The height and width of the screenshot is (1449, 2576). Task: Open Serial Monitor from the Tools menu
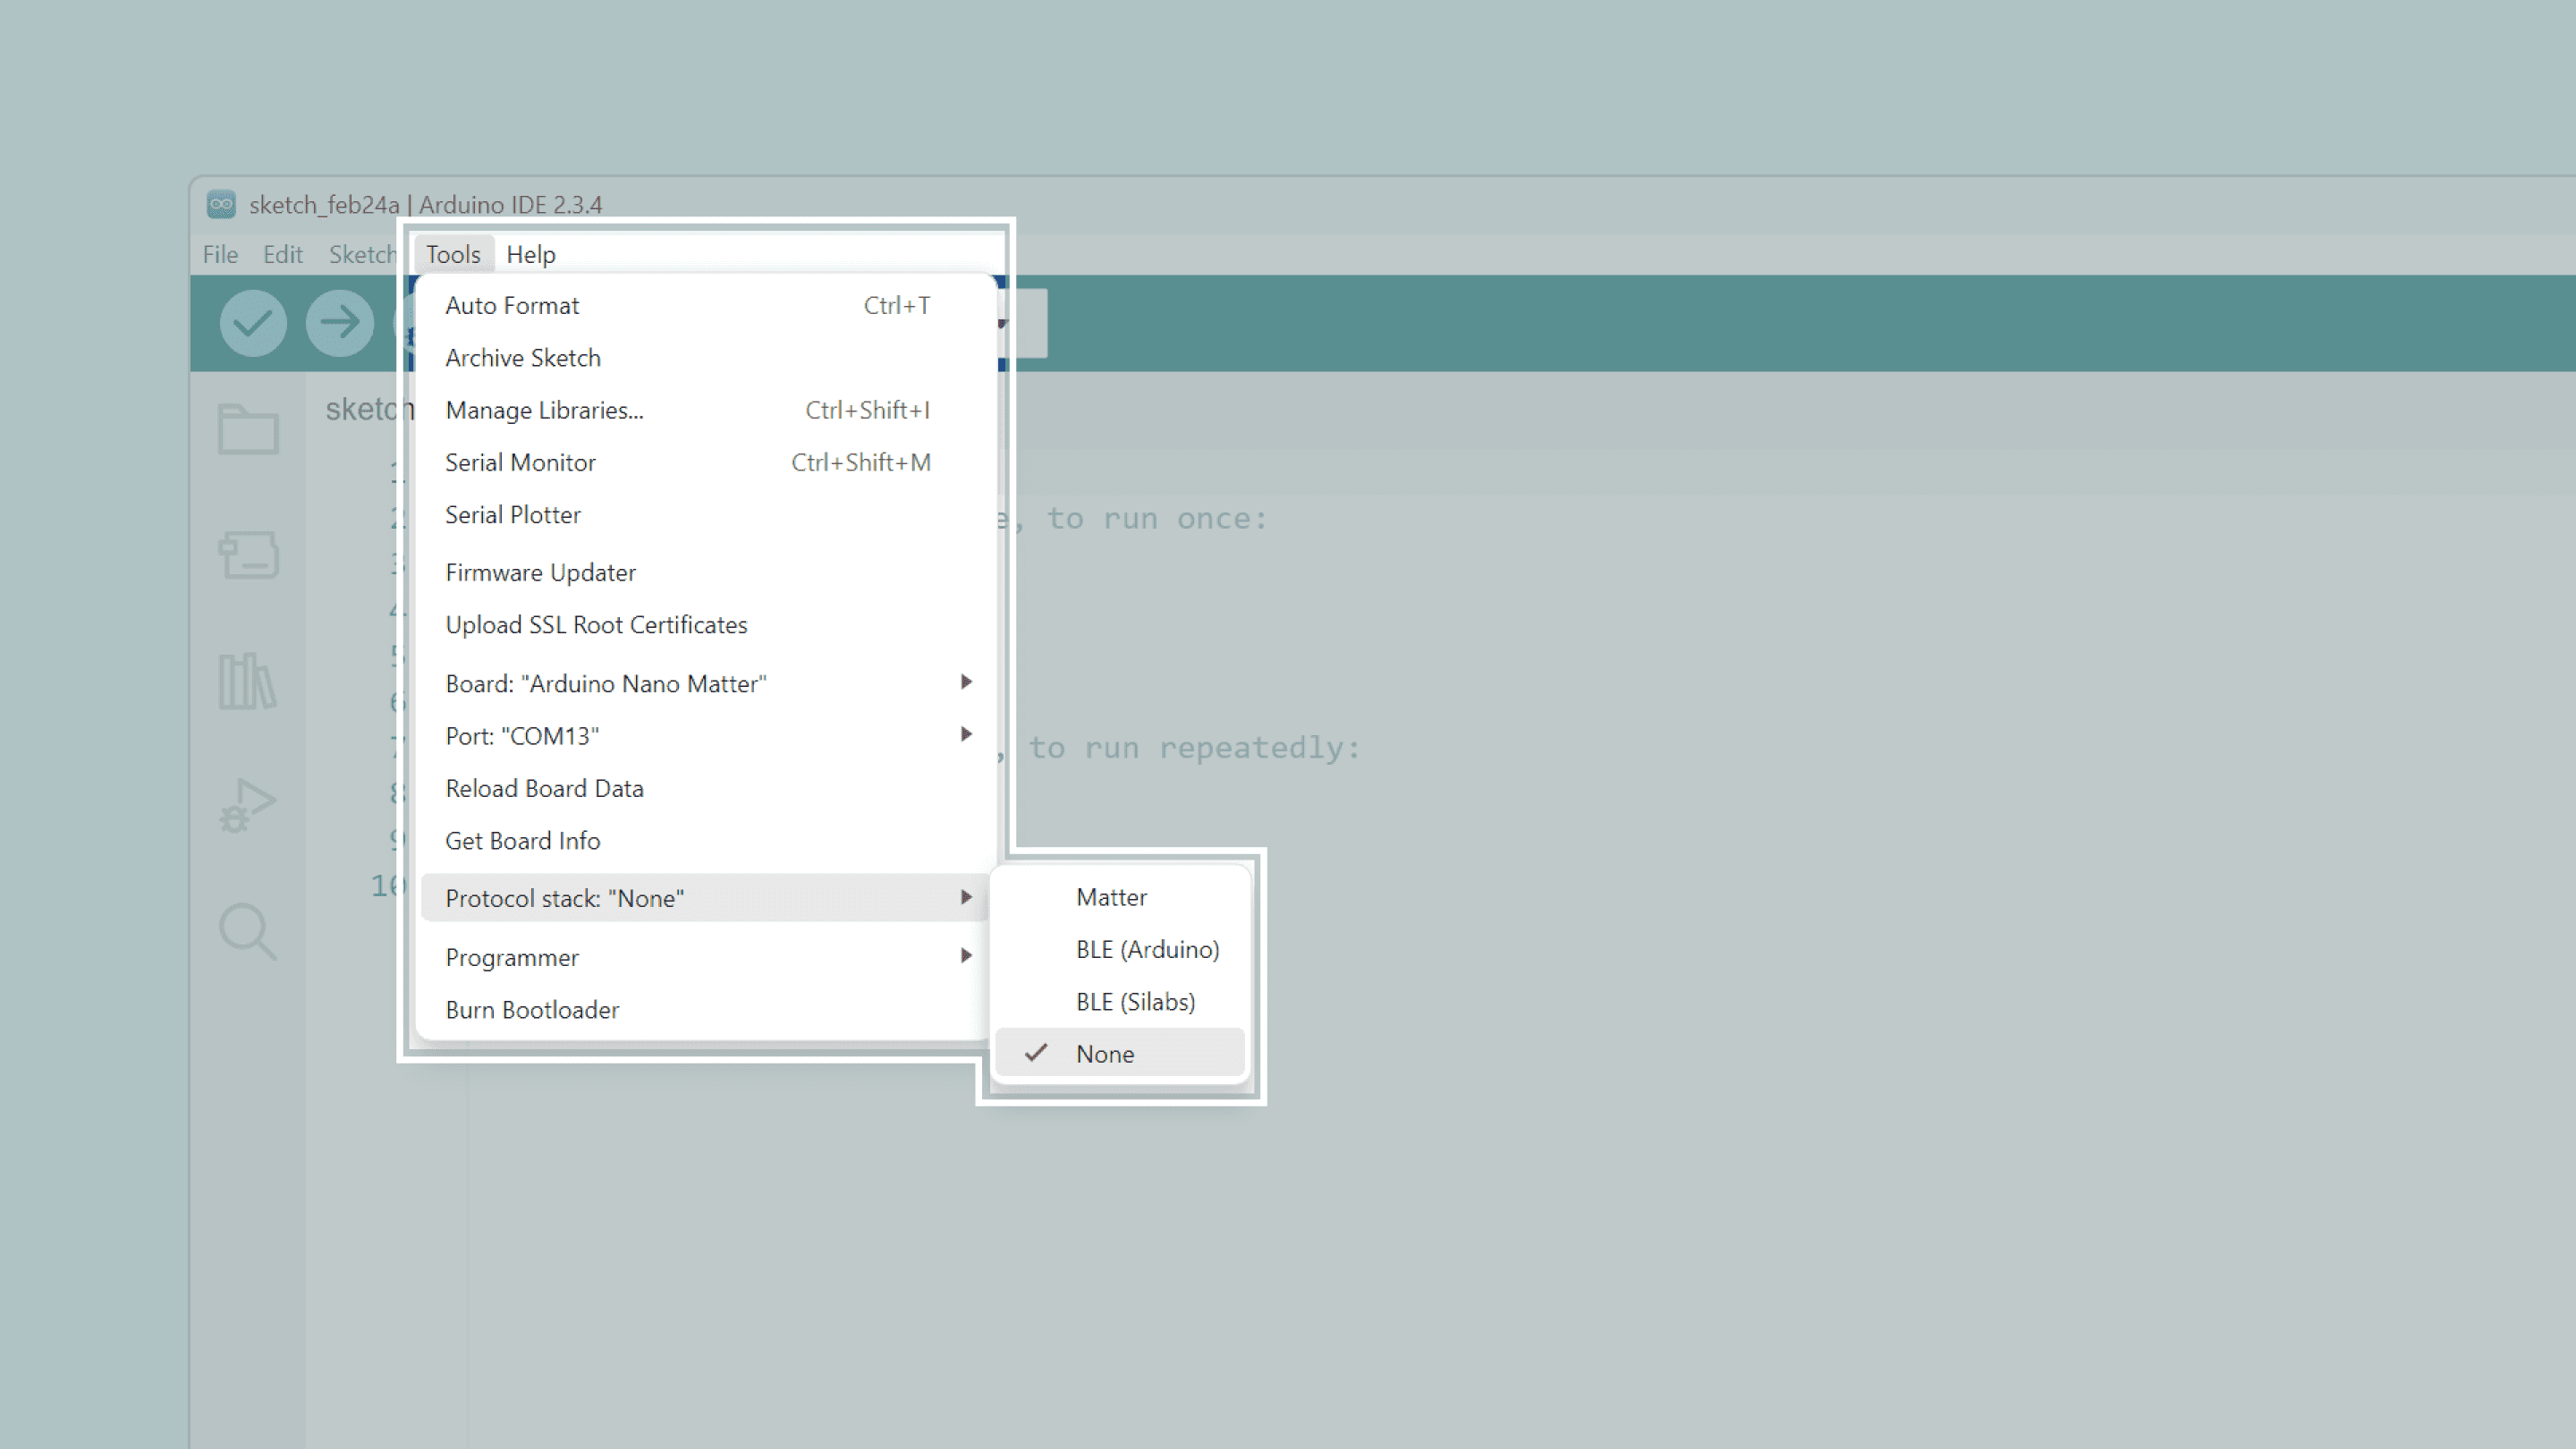(520, 462)
